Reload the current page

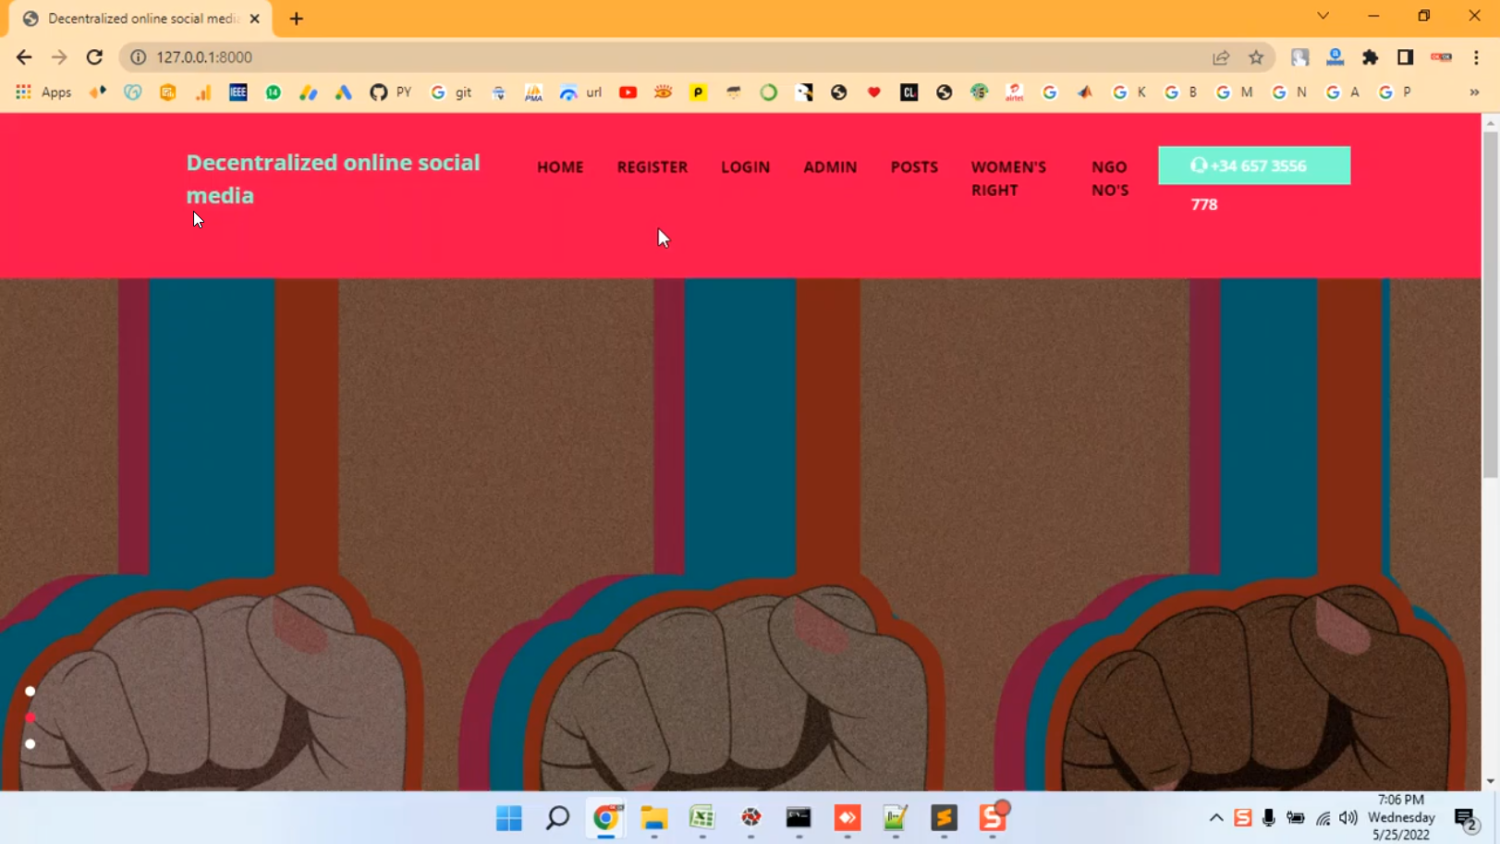[95, 57]
